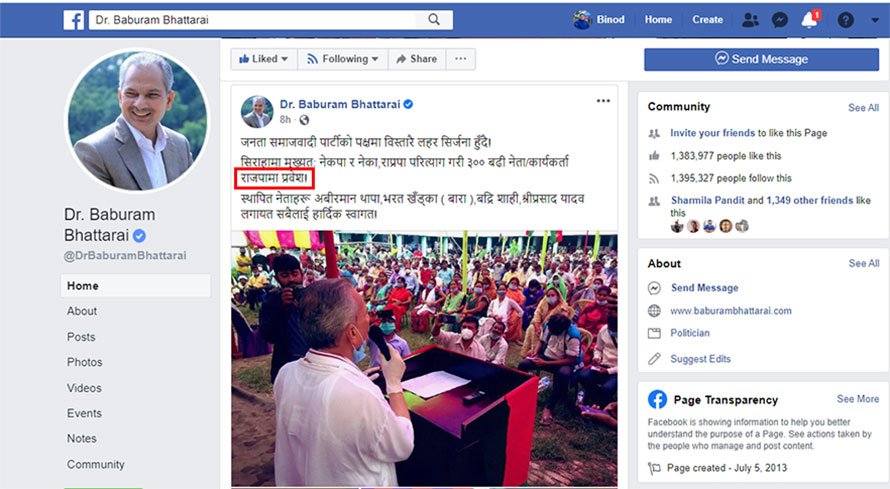Open the help question mark icon
The width and height of the screenshot is (890, 489).
[846, 20]
